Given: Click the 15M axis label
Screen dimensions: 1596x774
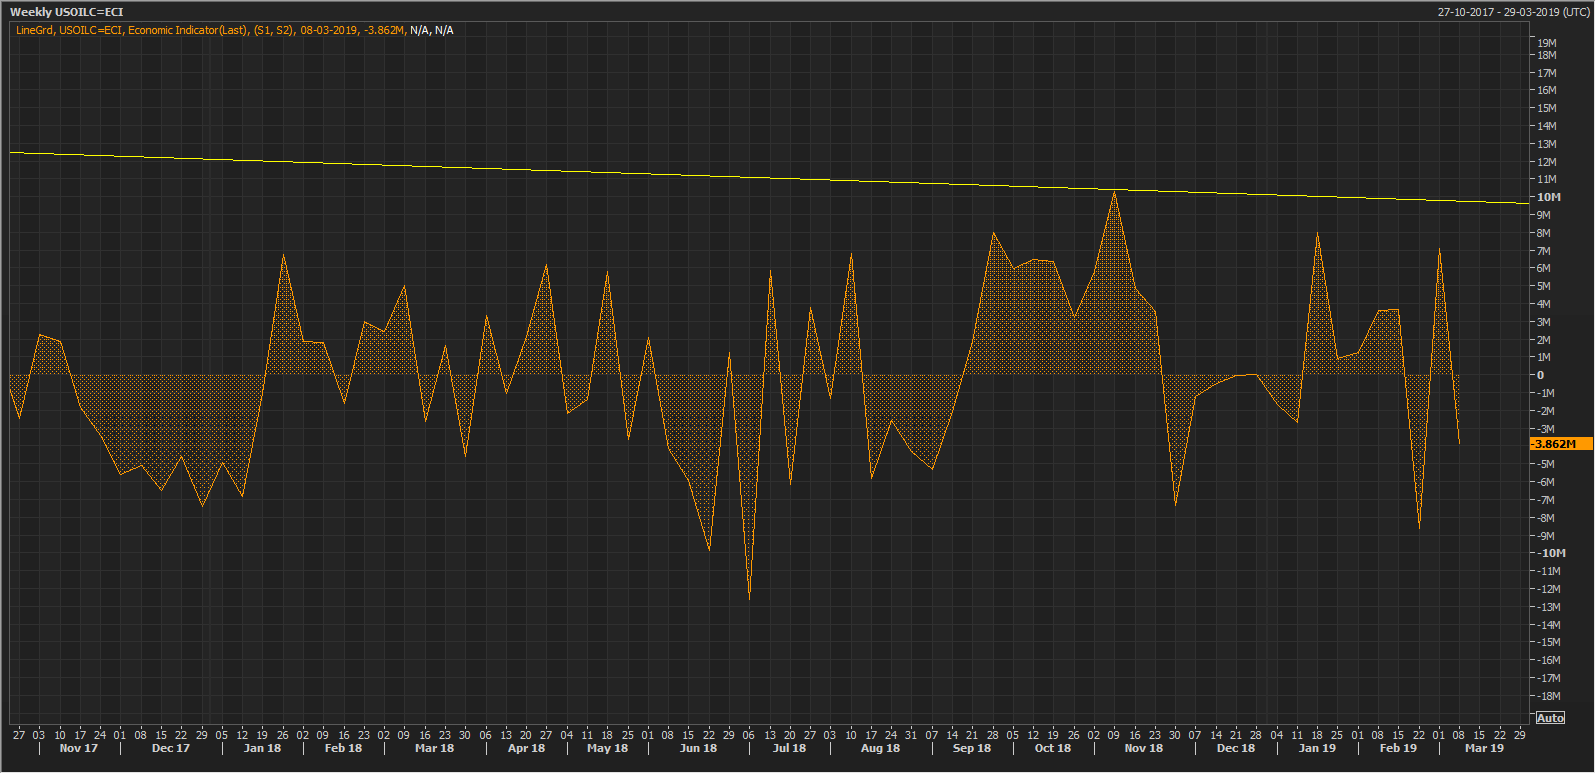Looking at the screenshot, I should (1547, 108).
